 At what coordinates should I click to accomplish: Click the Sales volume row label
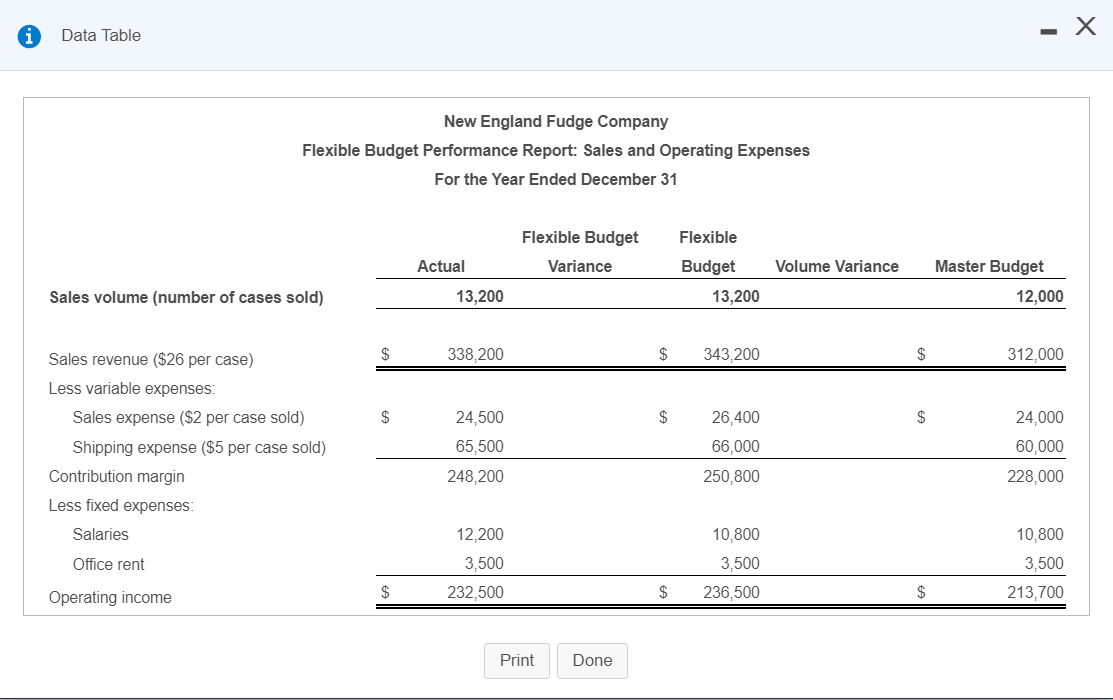(x=187, y=297)
